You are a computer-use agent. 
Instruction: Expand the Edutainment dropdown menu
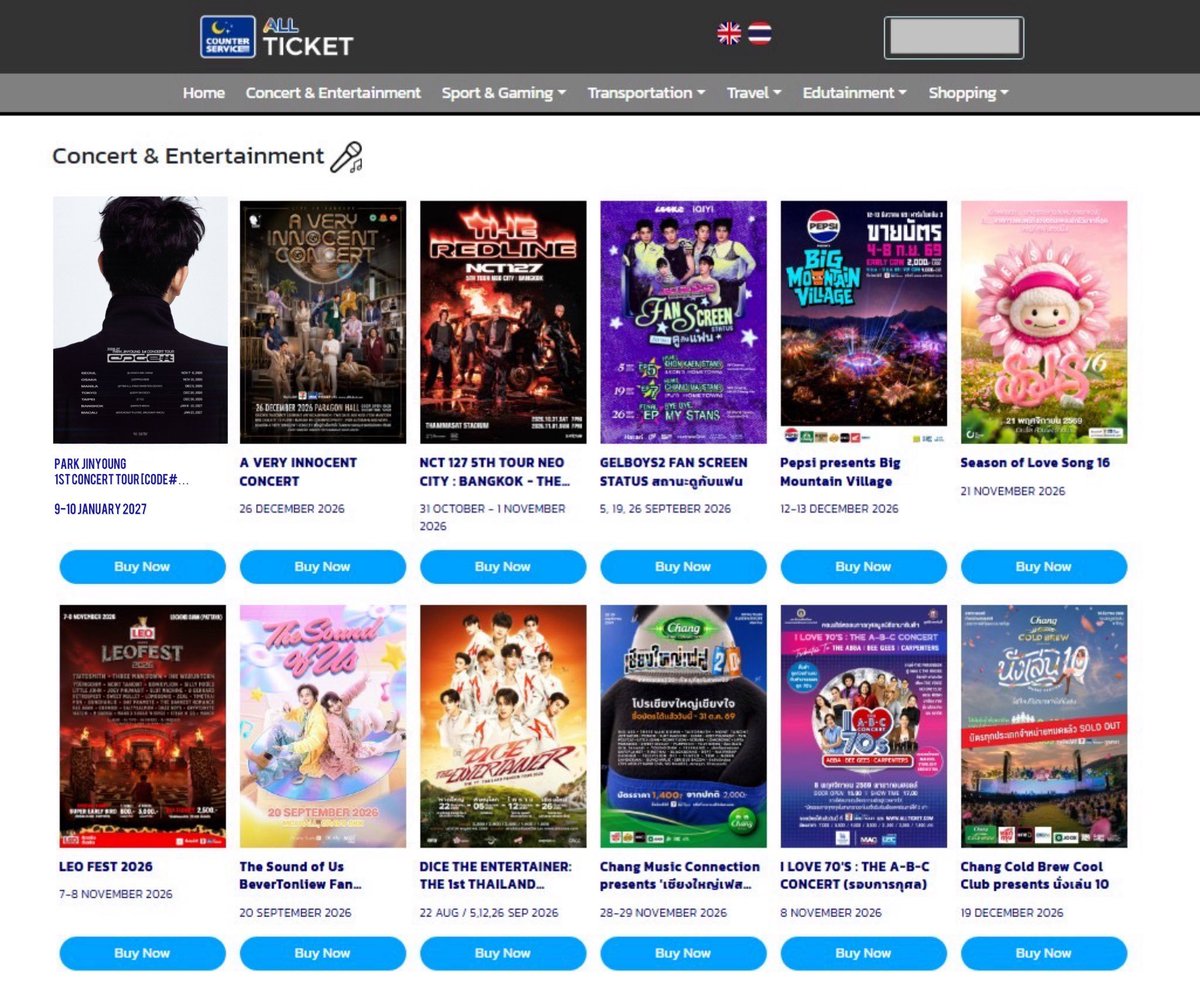pyautogui.click(x=855, y=93)
